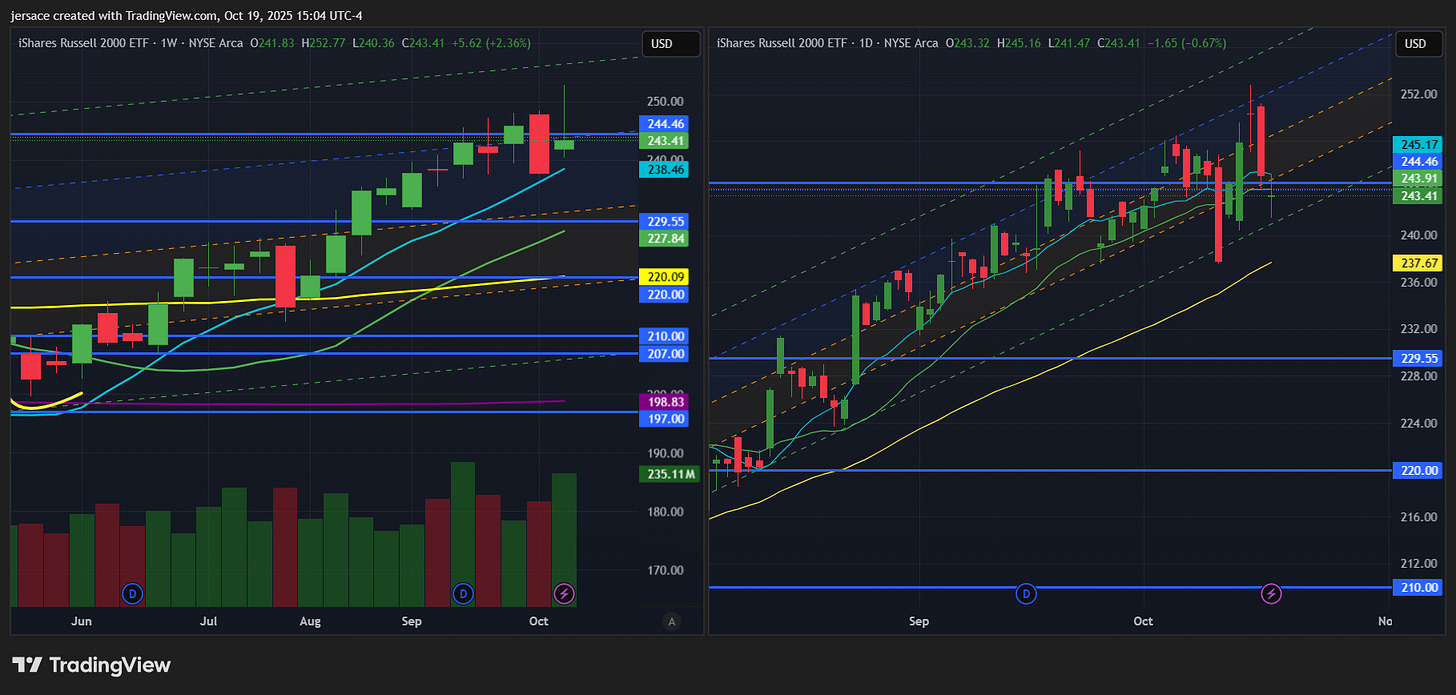Click the 228.00 axis value on daily chart
The width and height of the screenshot is (1456, 695).
[1419, 376]
